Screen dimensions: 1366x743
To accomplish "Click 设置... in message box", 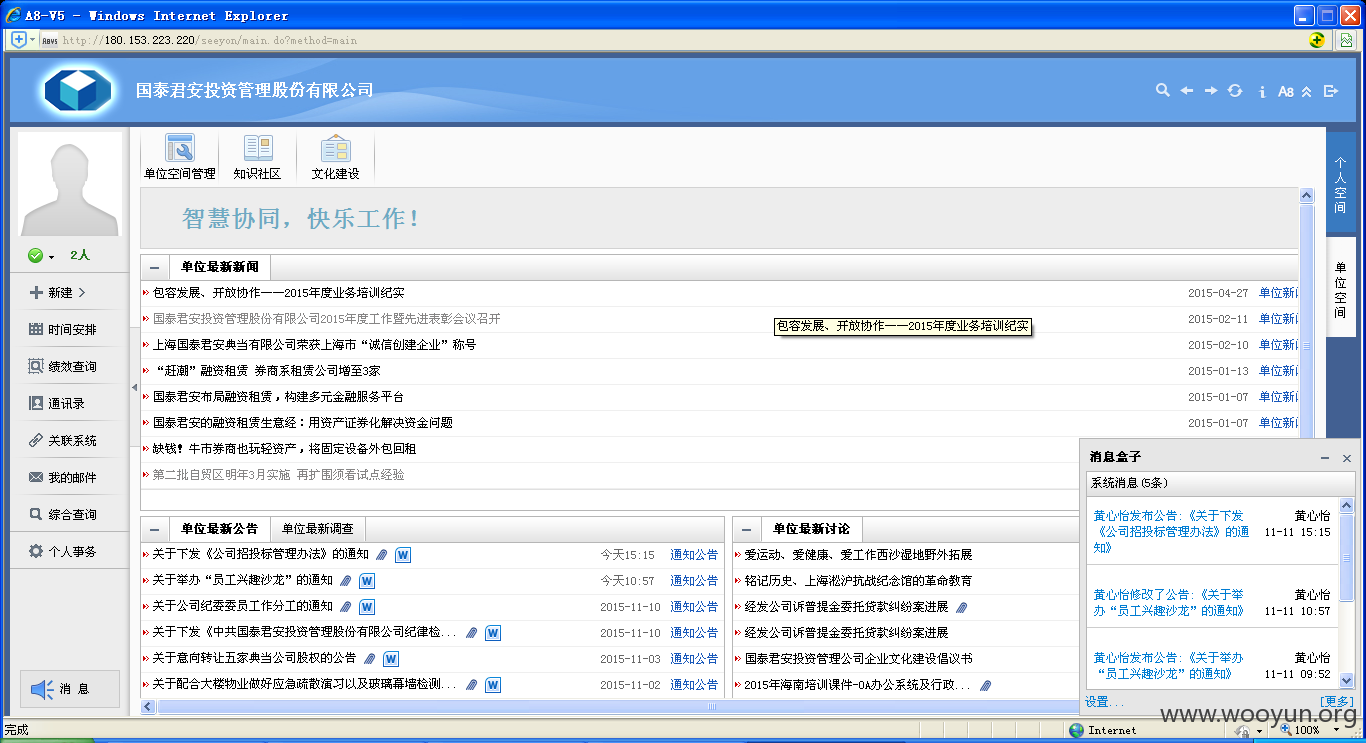I will pyautogui.click(x=1104, y=702).
